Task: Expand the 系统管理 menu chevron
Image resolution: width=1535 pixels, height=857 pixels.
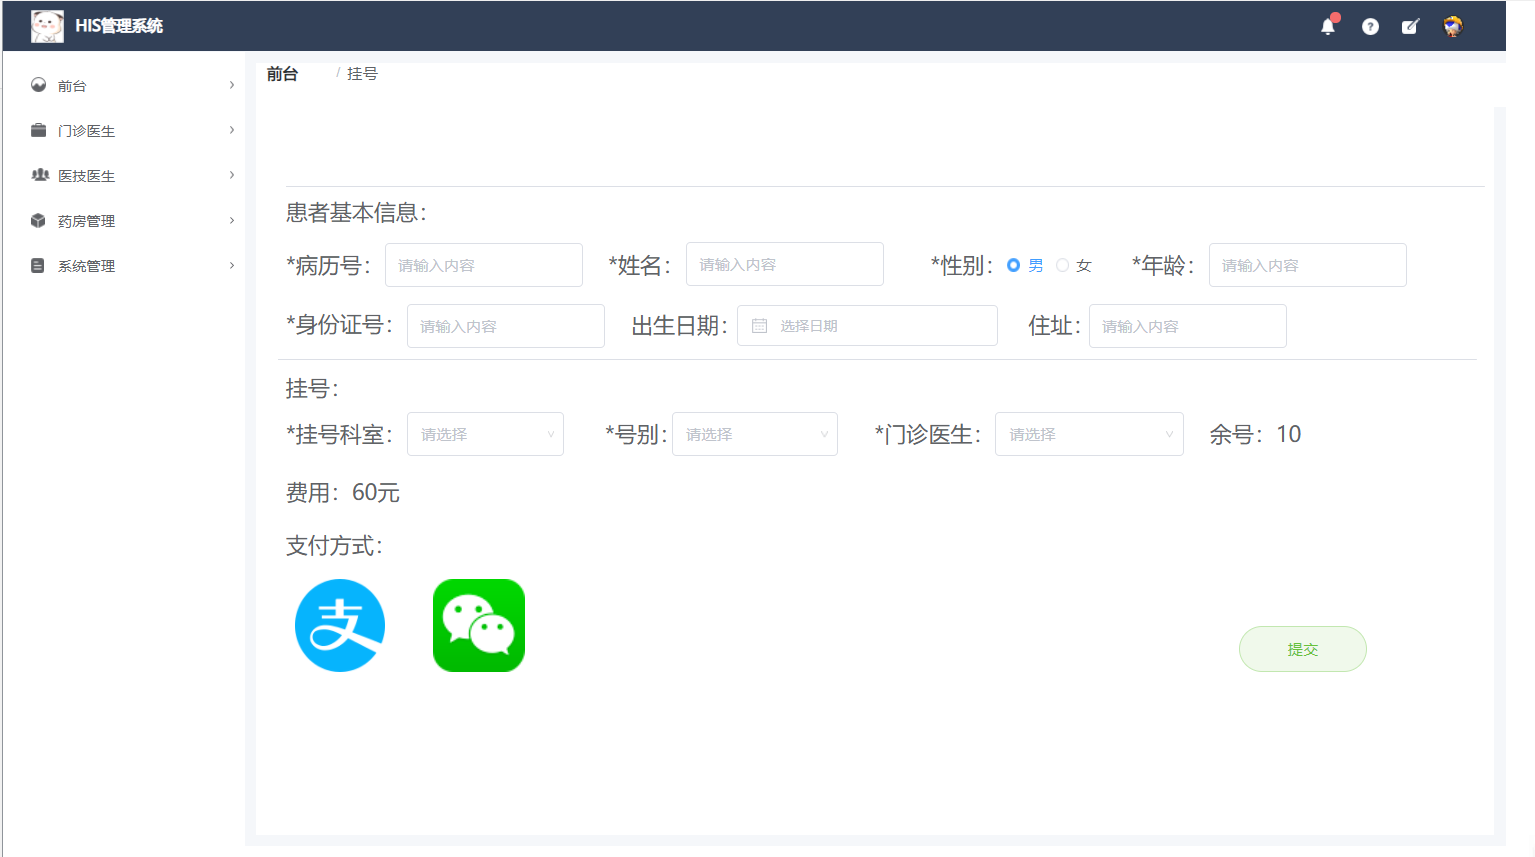Action: pyautogui.click(x=232, y=265)
